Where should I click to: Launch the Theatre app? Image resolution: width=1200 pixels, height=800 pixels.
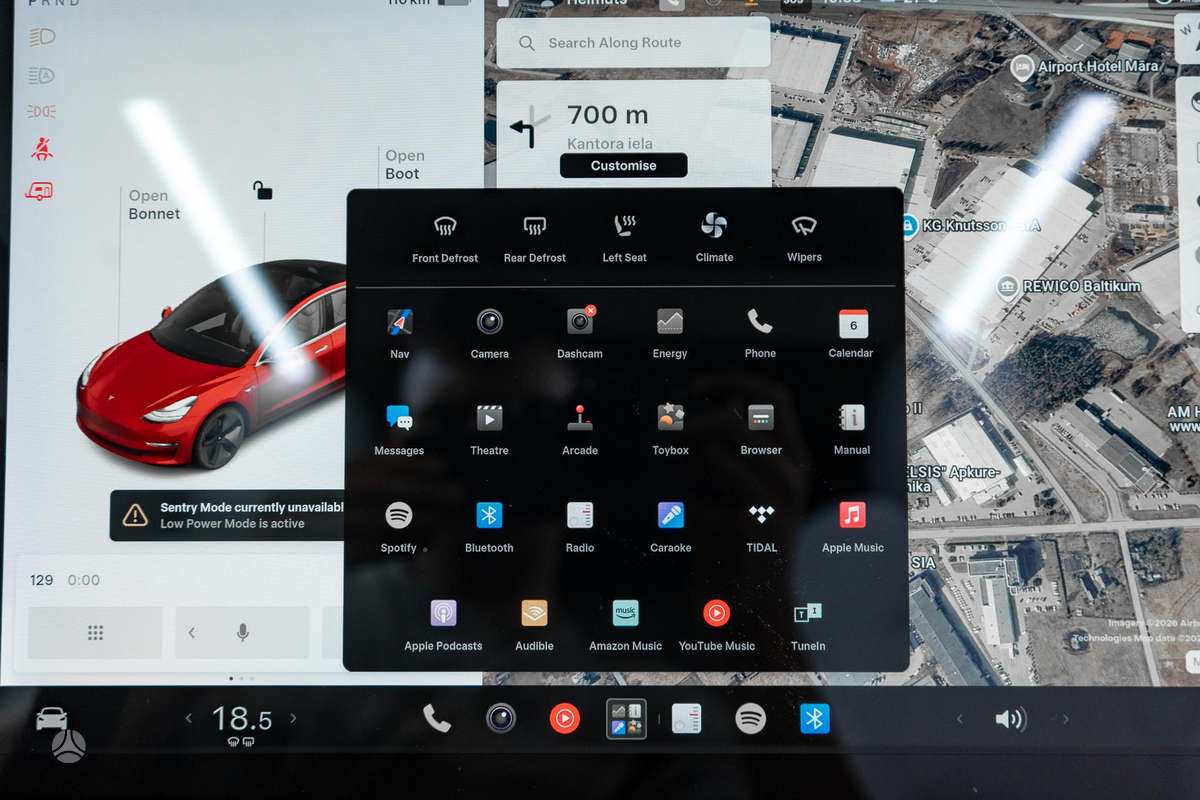[x=489, y=430]
